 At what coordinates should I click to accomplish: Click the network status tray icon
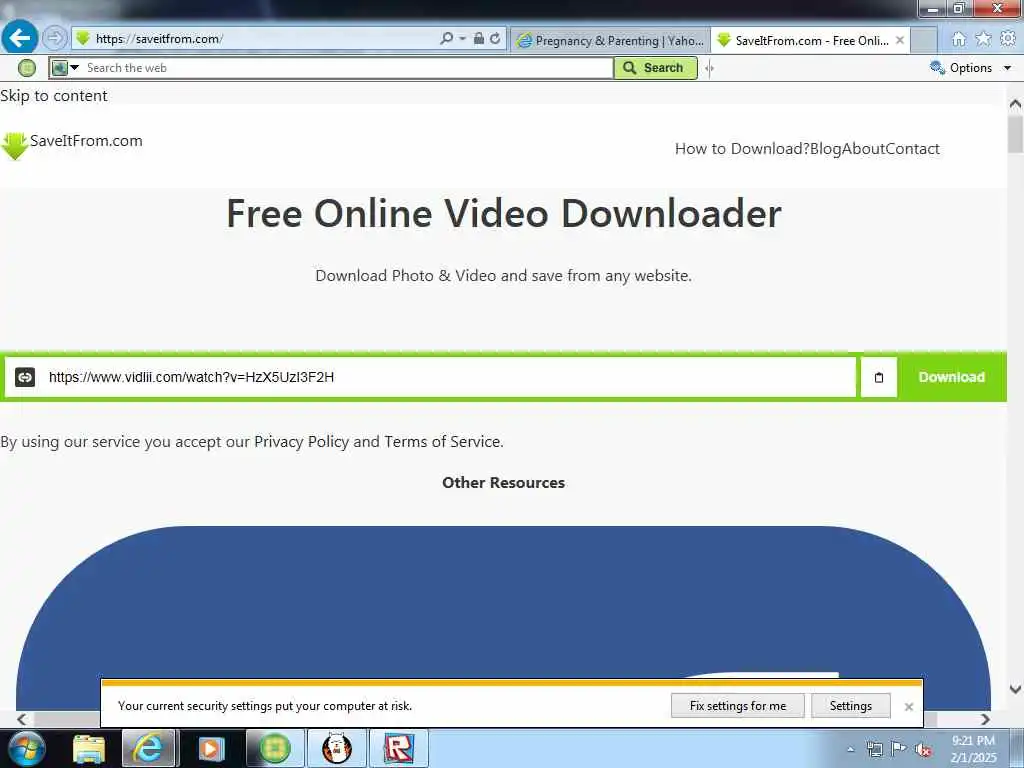(x=874, y=749)
